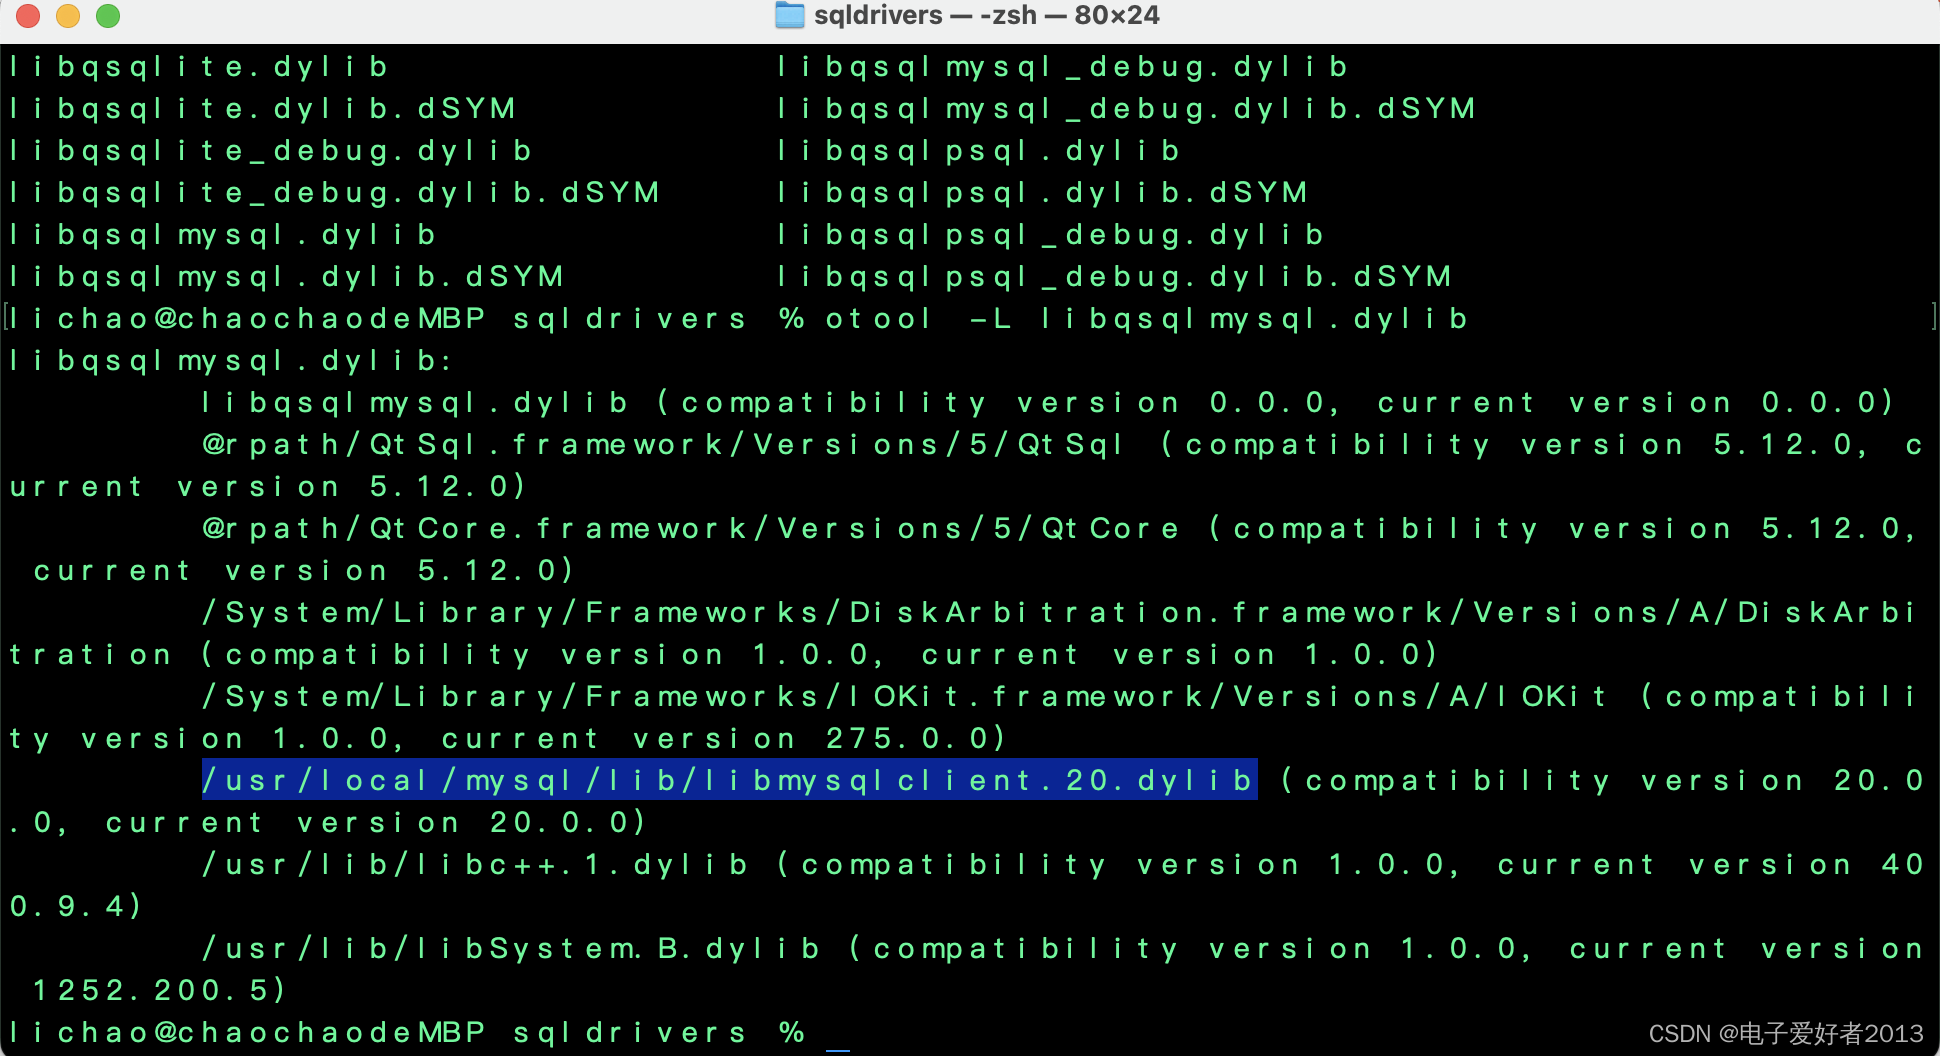Click the listed file libqsqlite.dylib

(x=198, y=67)
